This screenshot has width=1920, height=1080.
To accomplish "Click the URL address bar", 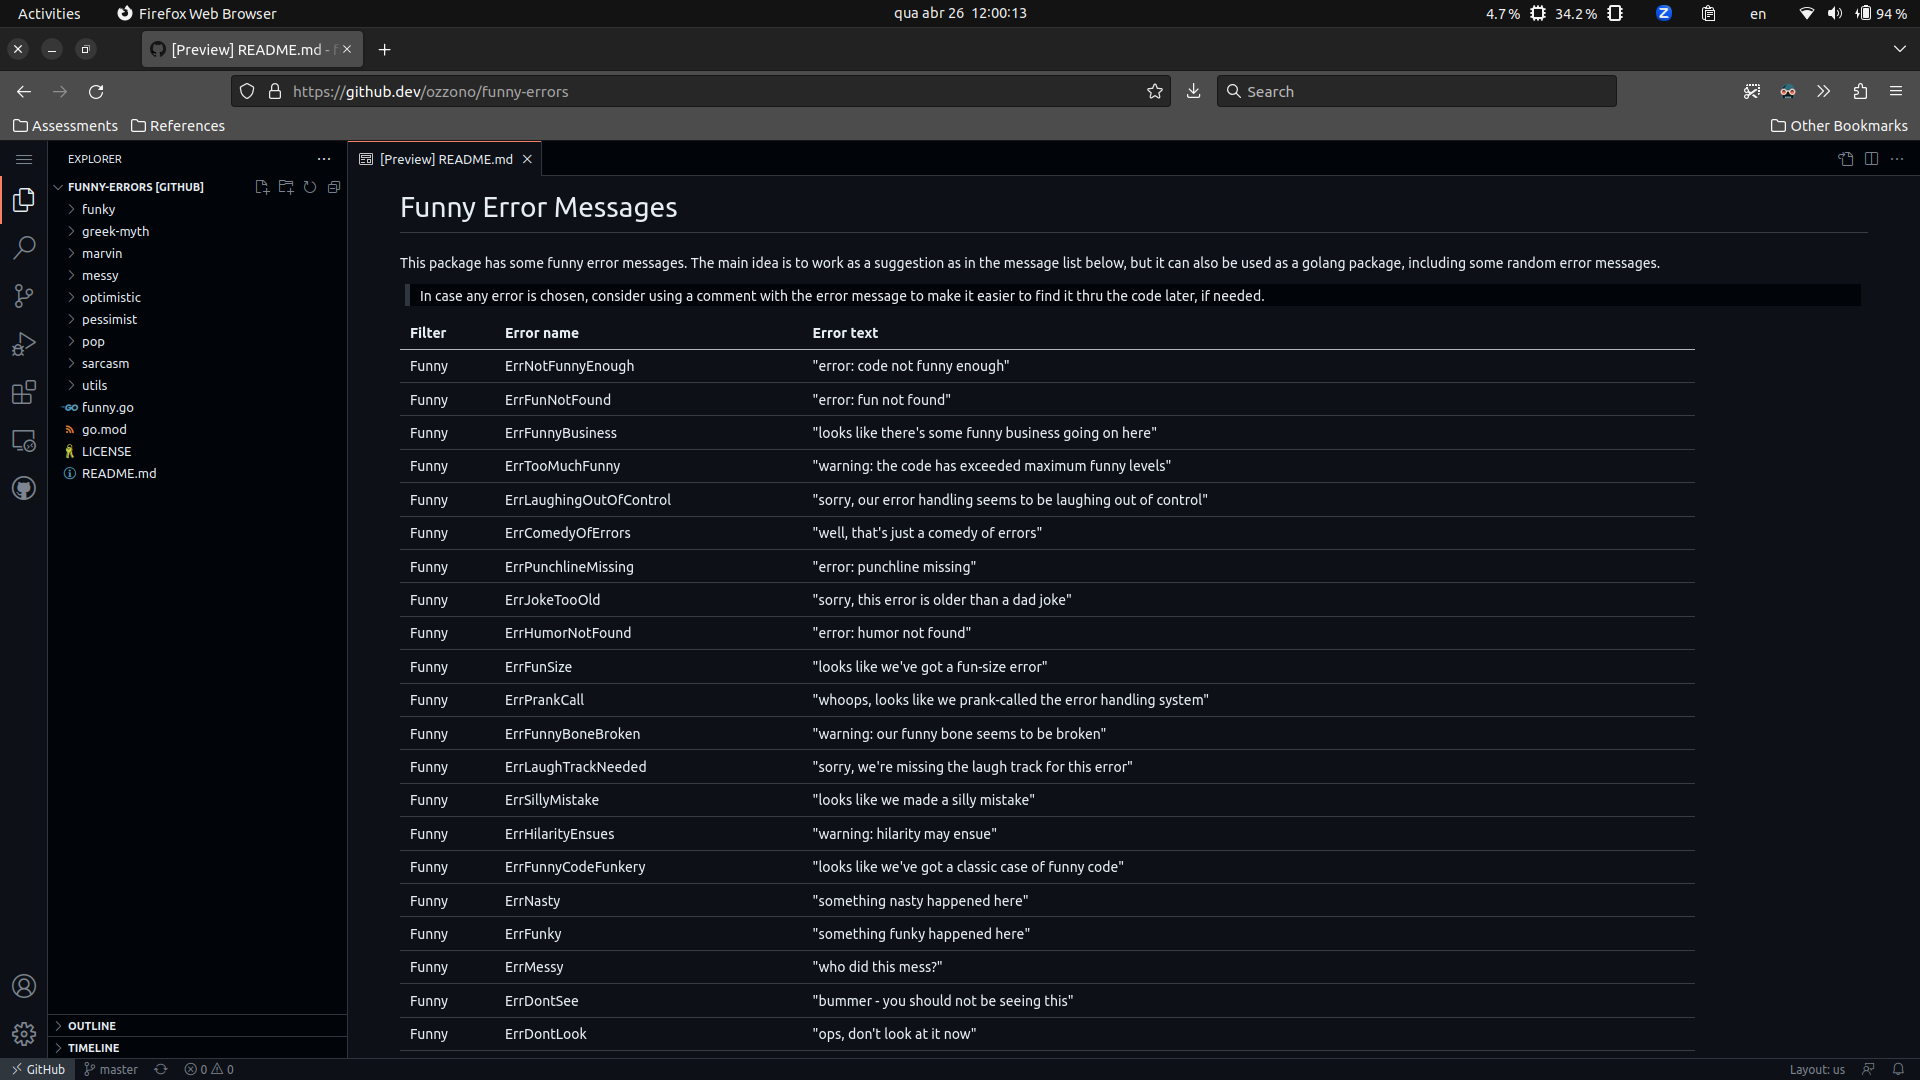I will point(700,91).
